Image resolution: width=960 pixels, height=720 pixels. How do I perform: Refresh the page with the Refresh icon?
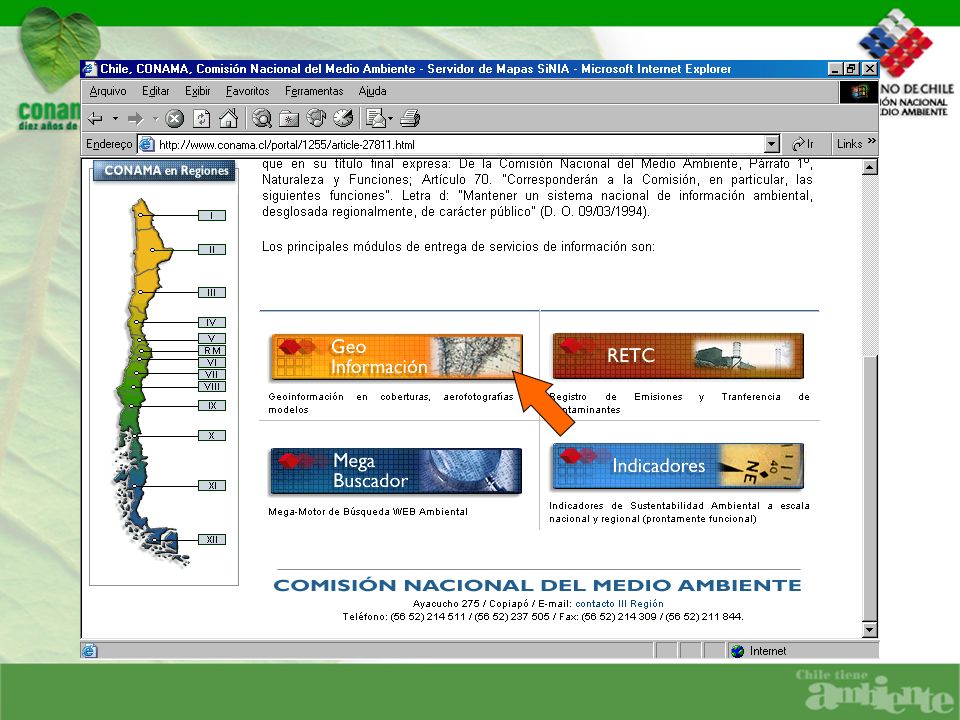[201, 118]
